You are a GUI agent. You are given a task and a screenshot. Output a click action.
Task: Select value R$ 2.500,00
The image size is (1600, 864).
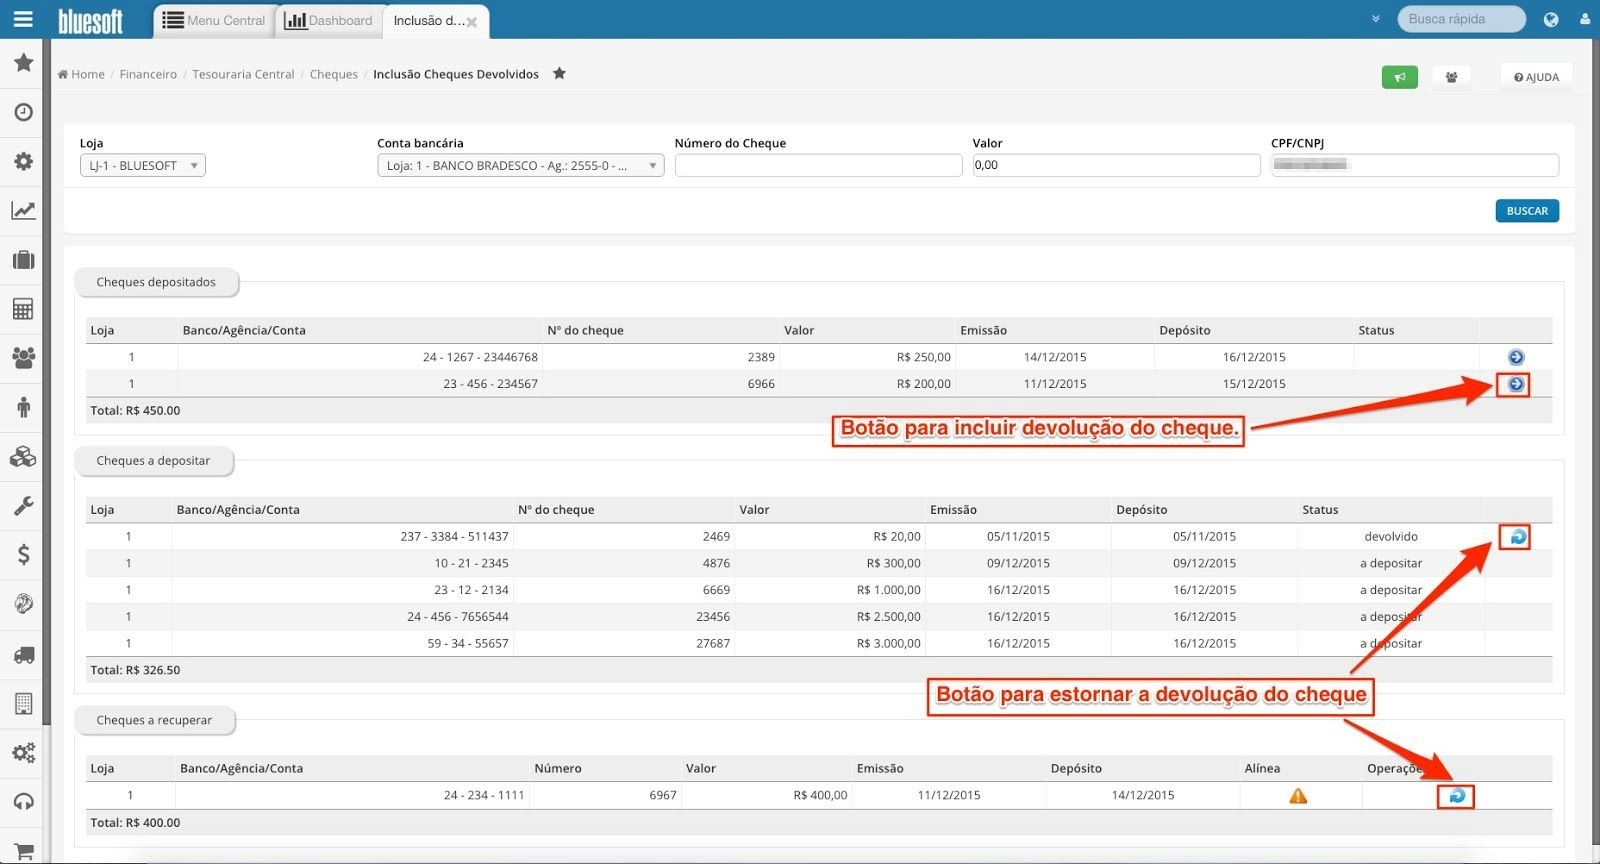[888, 617]
